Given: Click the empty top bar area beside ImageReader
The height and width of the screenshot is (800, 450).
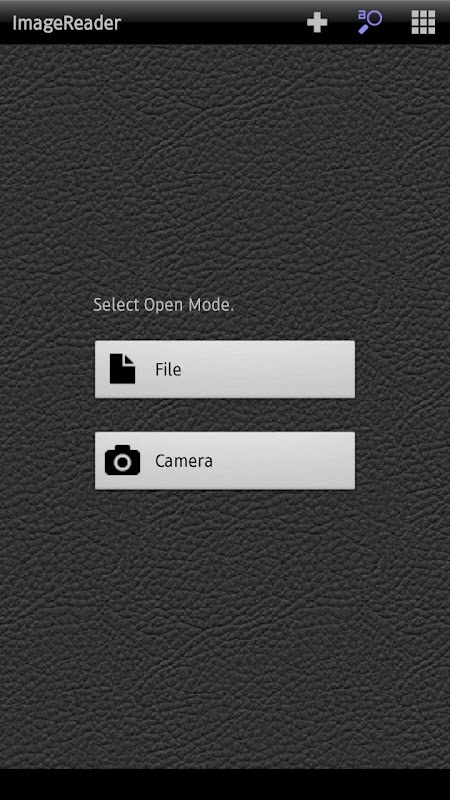Looking at the screenshot, I should [x=214, y=22].
